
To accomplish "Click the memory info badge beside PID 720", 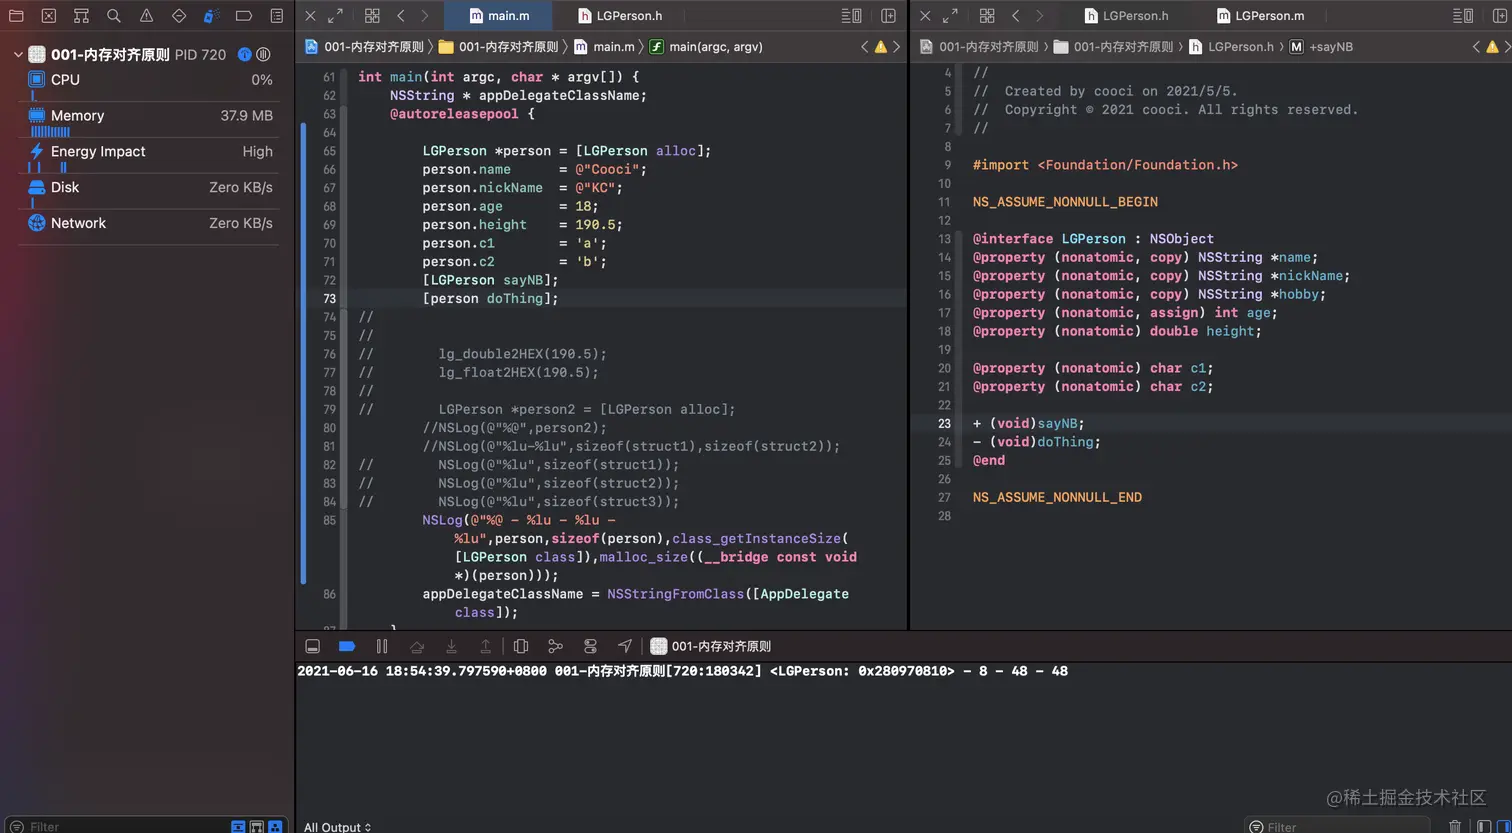I will (x=244, y=54).
